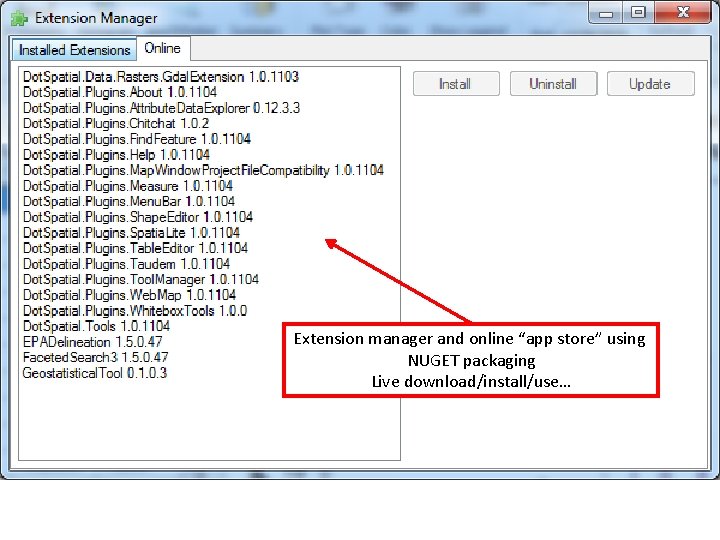This screenshot has height=540, width=720.
Task: Select DotSpatial.Plugins.TableEditor 1.0.1104 entry
Action: coord(135,248)
